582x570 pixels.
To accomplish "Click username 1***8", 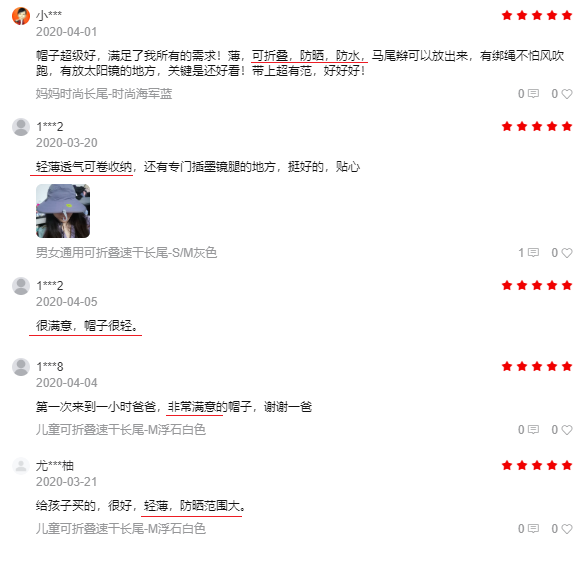I will point(50,367).
